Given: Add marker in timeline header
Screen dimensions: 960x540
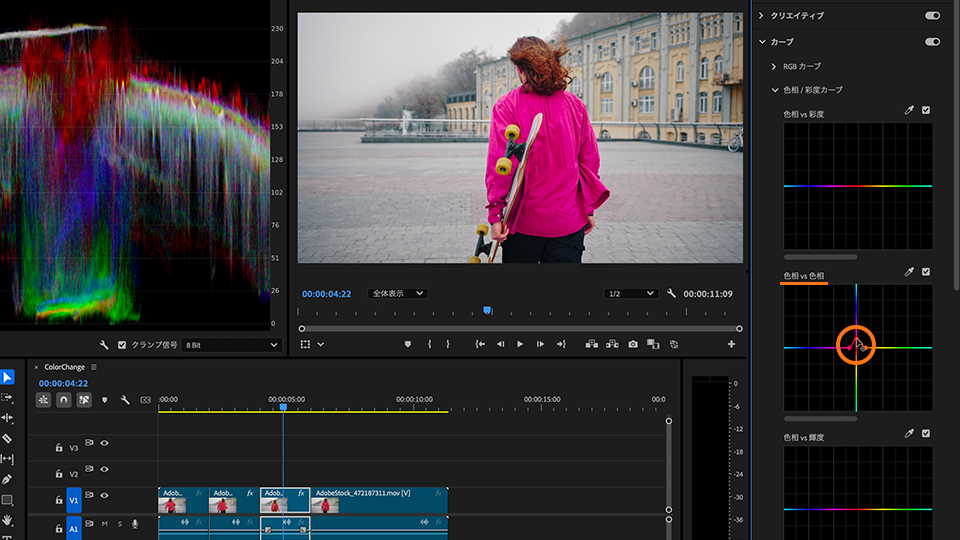Looking at the screenshot, I should (105, 400).
